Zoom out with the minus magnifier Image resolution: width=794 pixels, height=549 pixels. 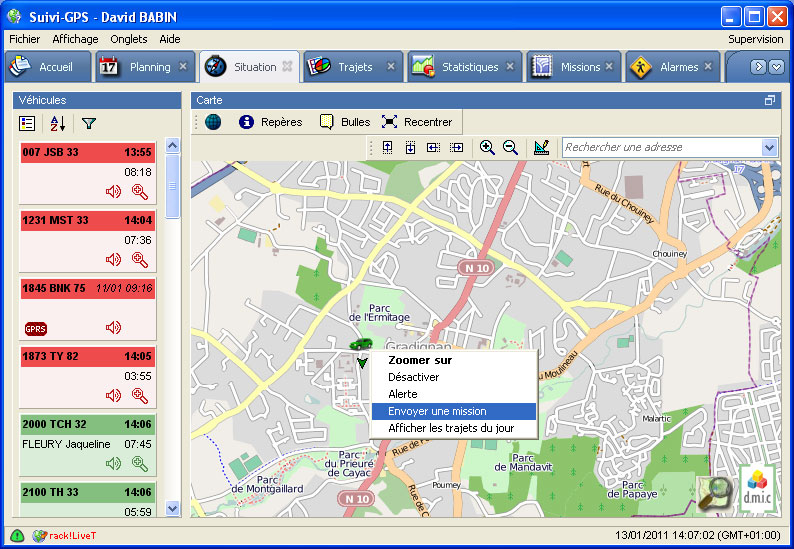click(x=510, y=147)
